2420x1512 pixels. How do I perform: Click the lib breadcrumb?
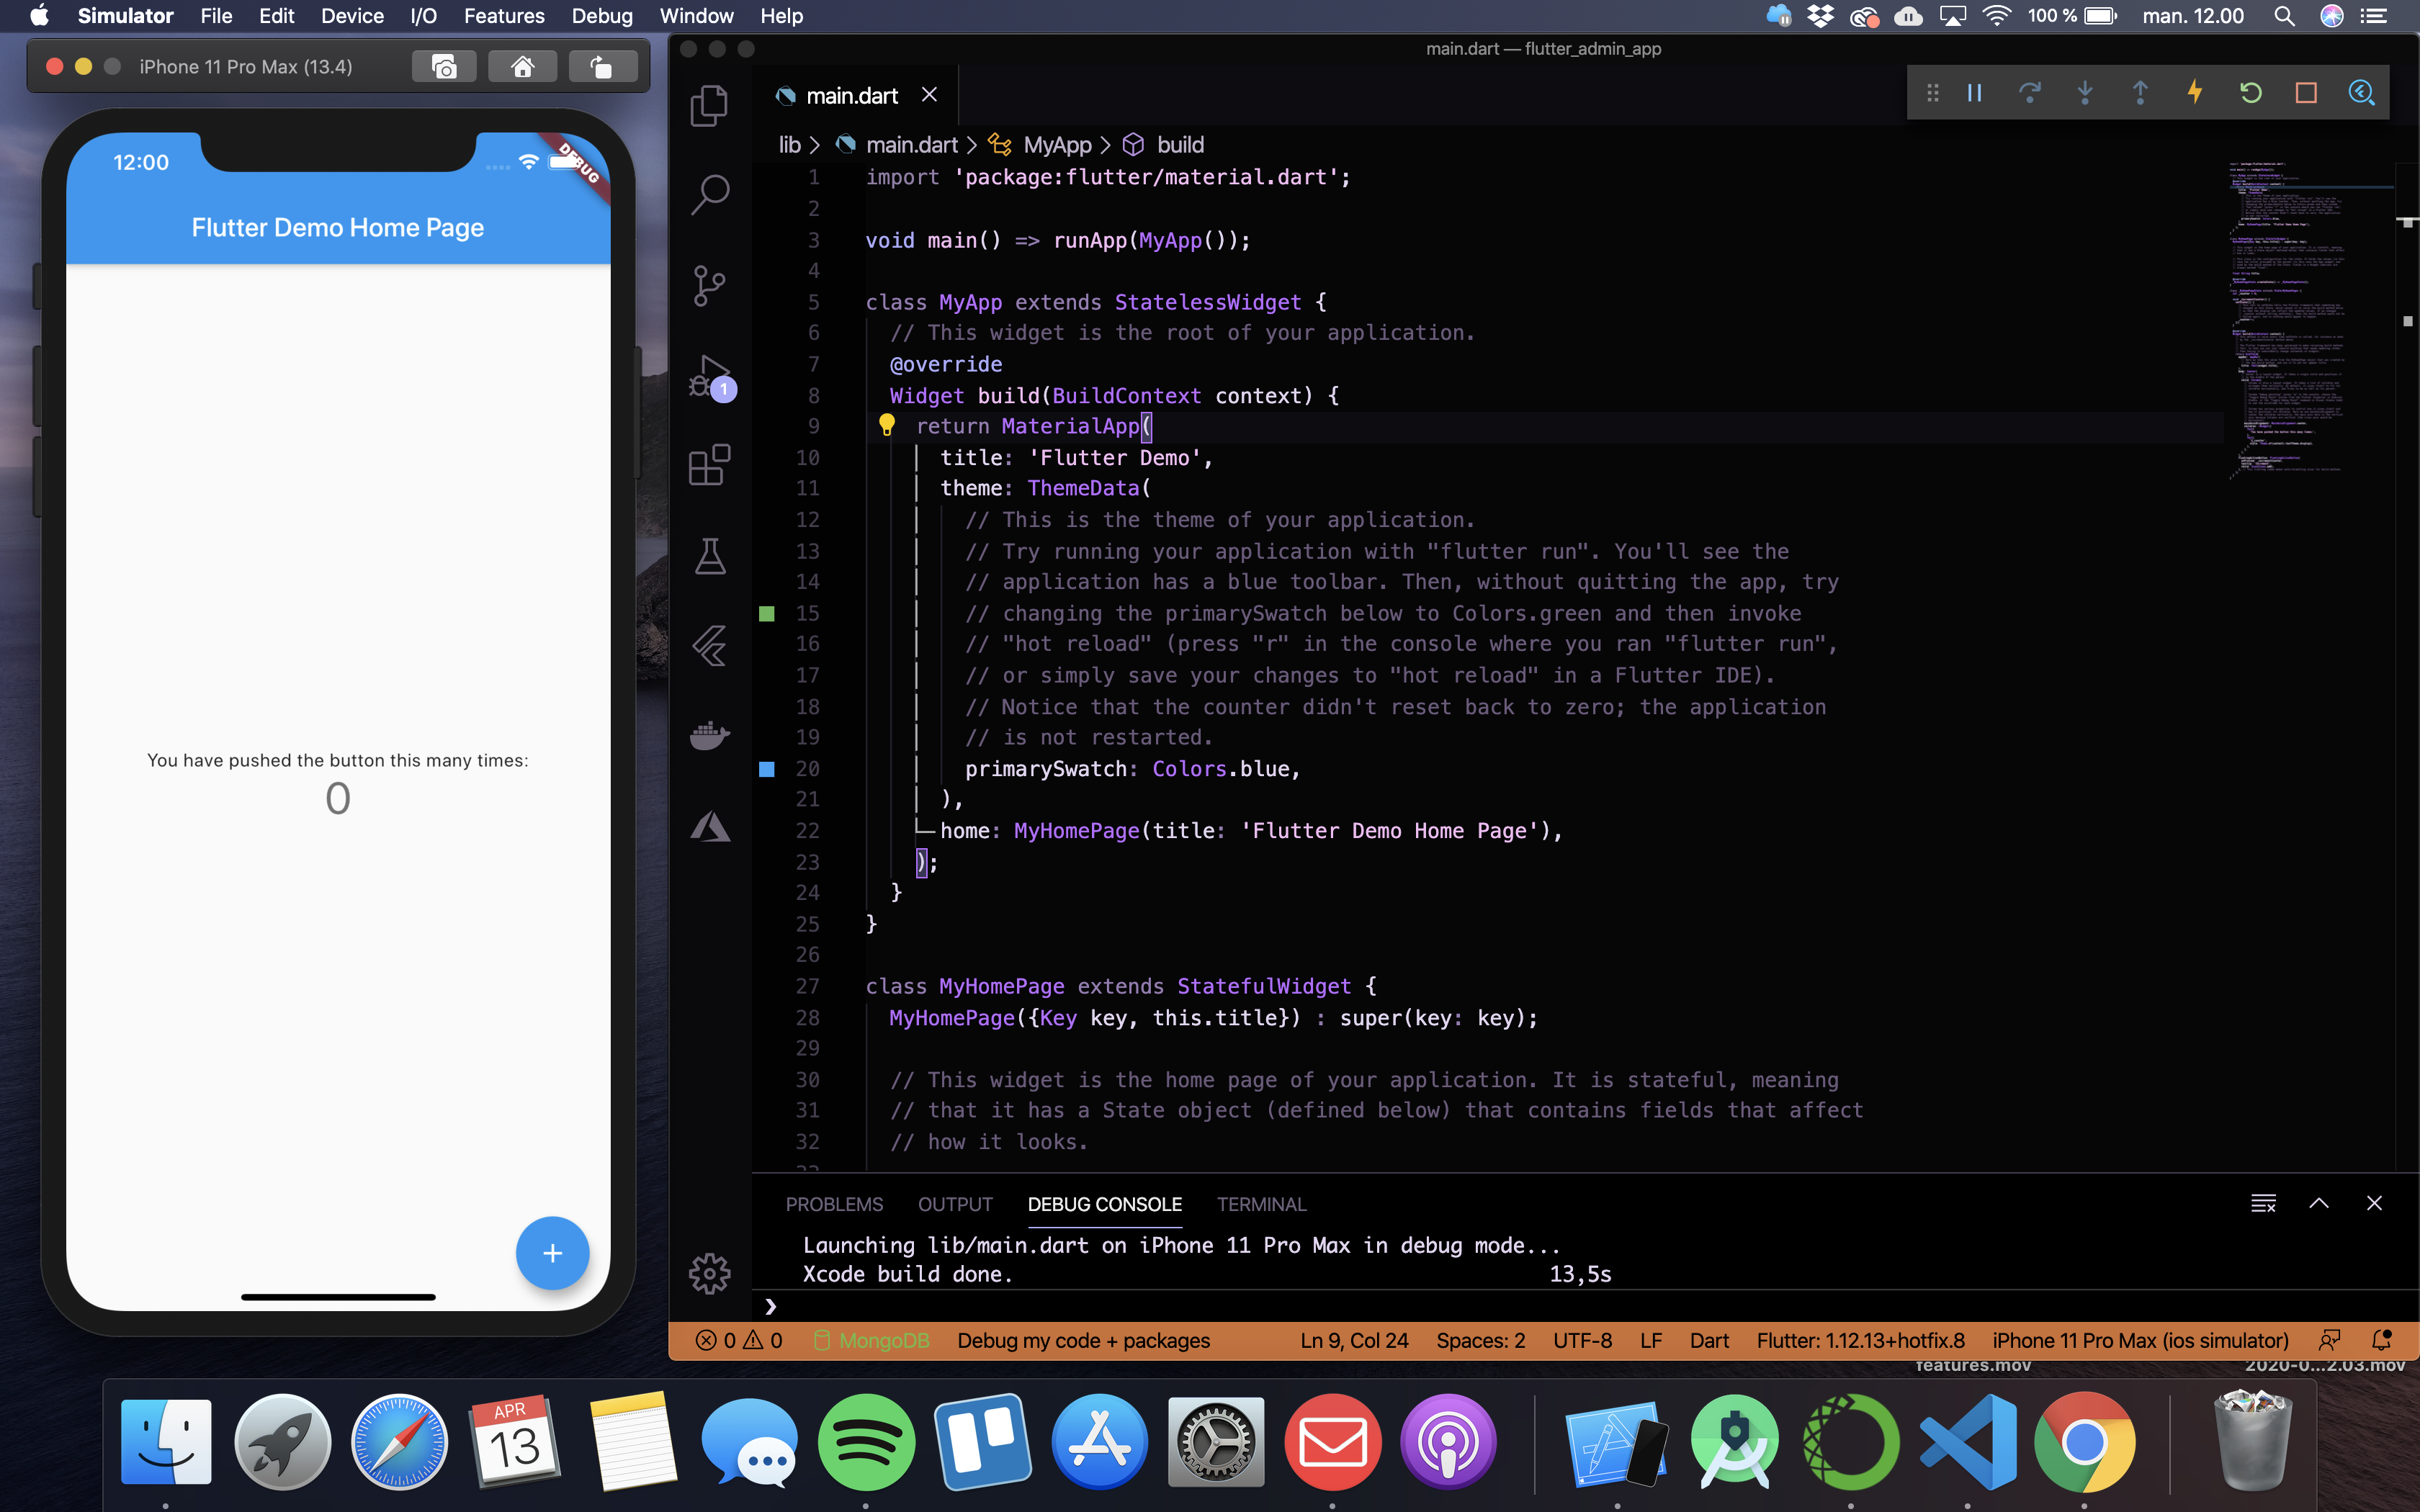790,145
